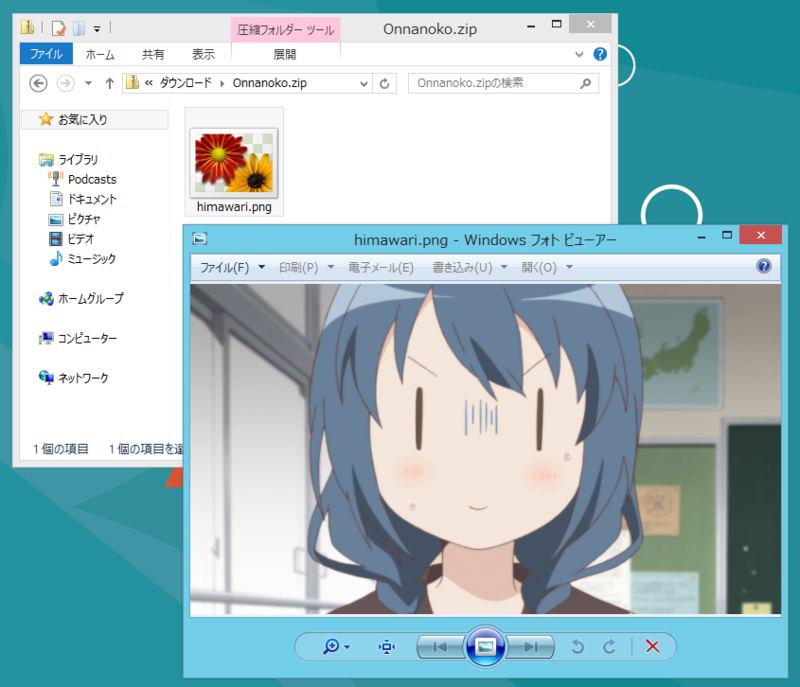Click the 圧縮フォルダー ツール contextual tab header
Viewport: 800px width, 687px height.
pyautogui.click(x=286, y=30)
